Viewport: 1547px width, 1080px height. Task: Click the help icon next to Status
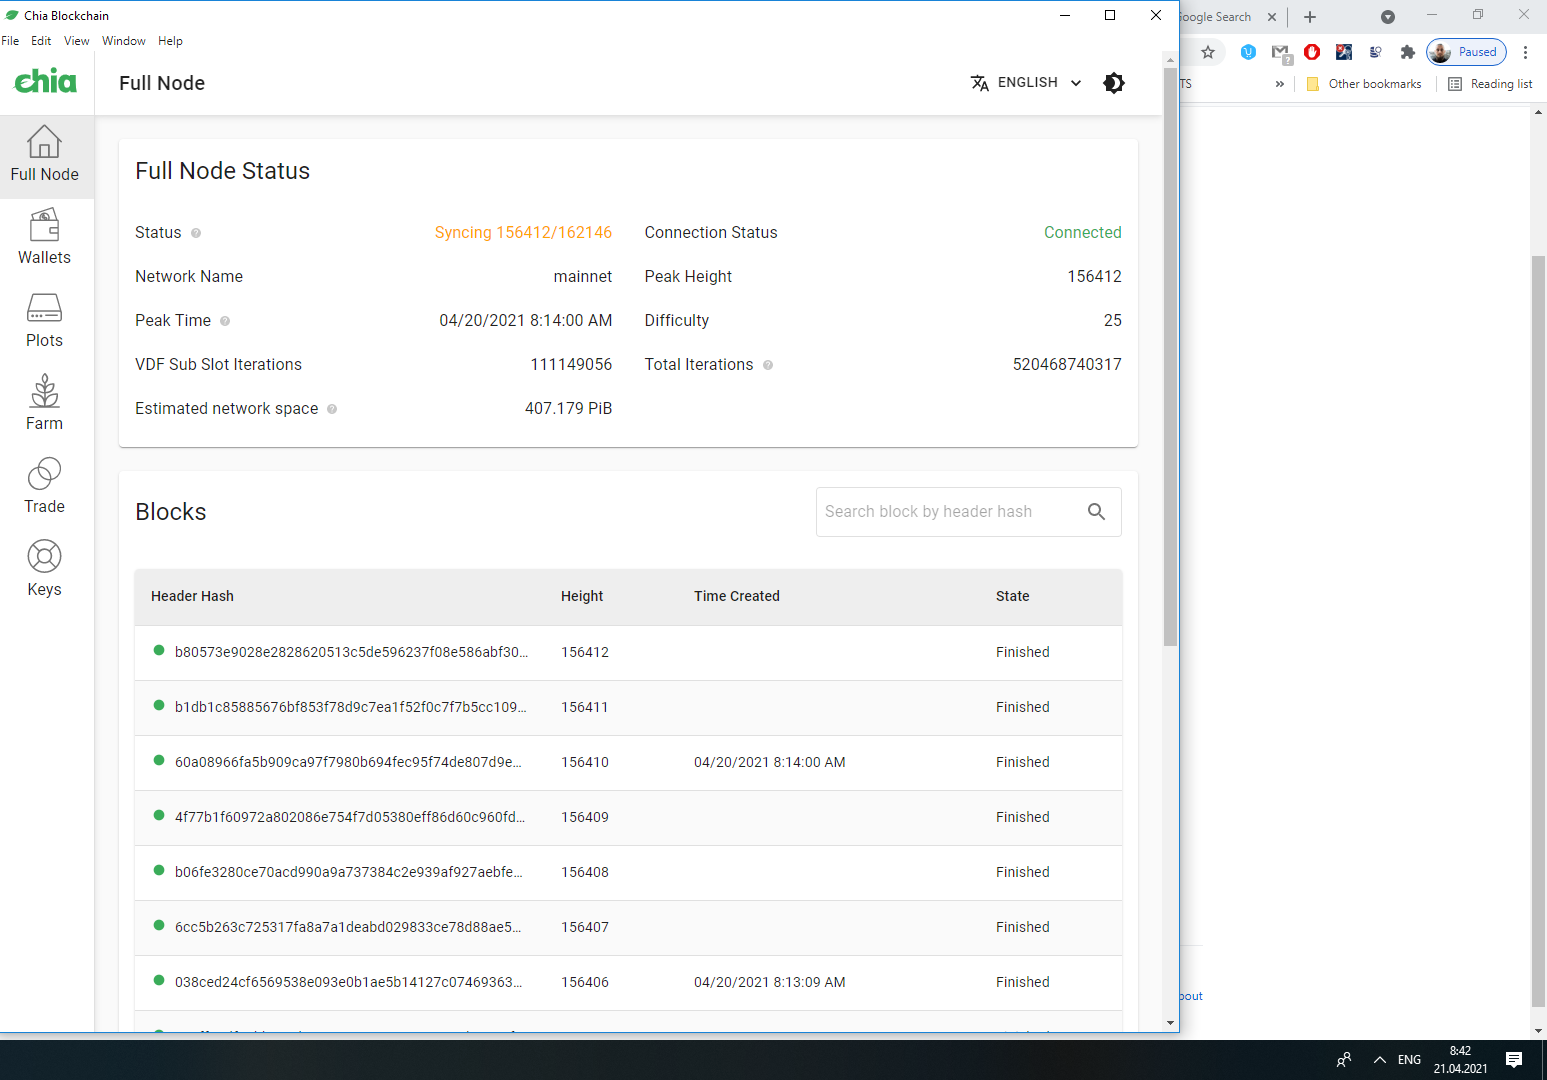click(196, 233)
